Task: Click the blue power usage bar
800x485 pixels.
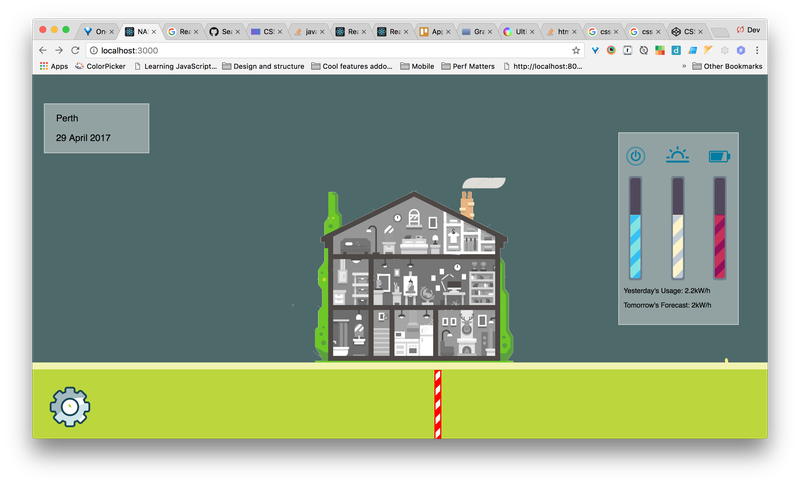Action: tap(635, 228)
